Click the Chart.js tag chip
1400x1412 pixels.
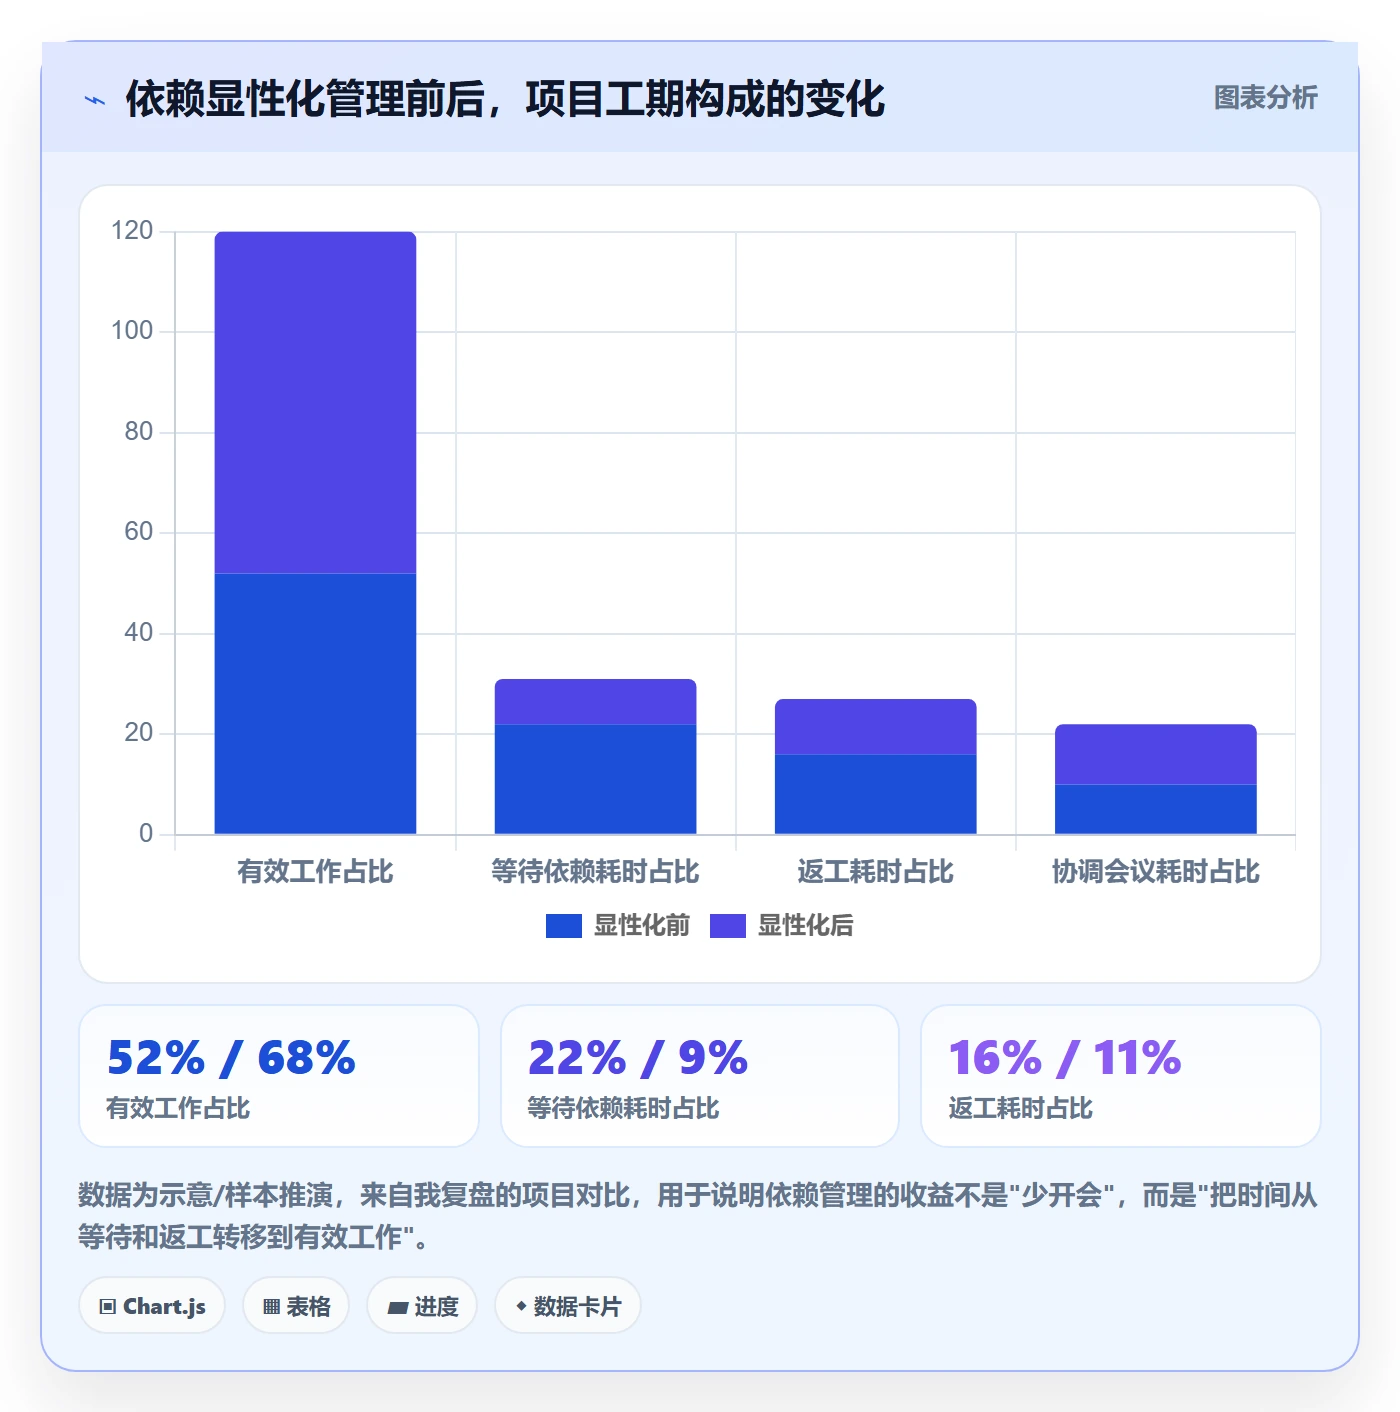tap(152, 1306)
